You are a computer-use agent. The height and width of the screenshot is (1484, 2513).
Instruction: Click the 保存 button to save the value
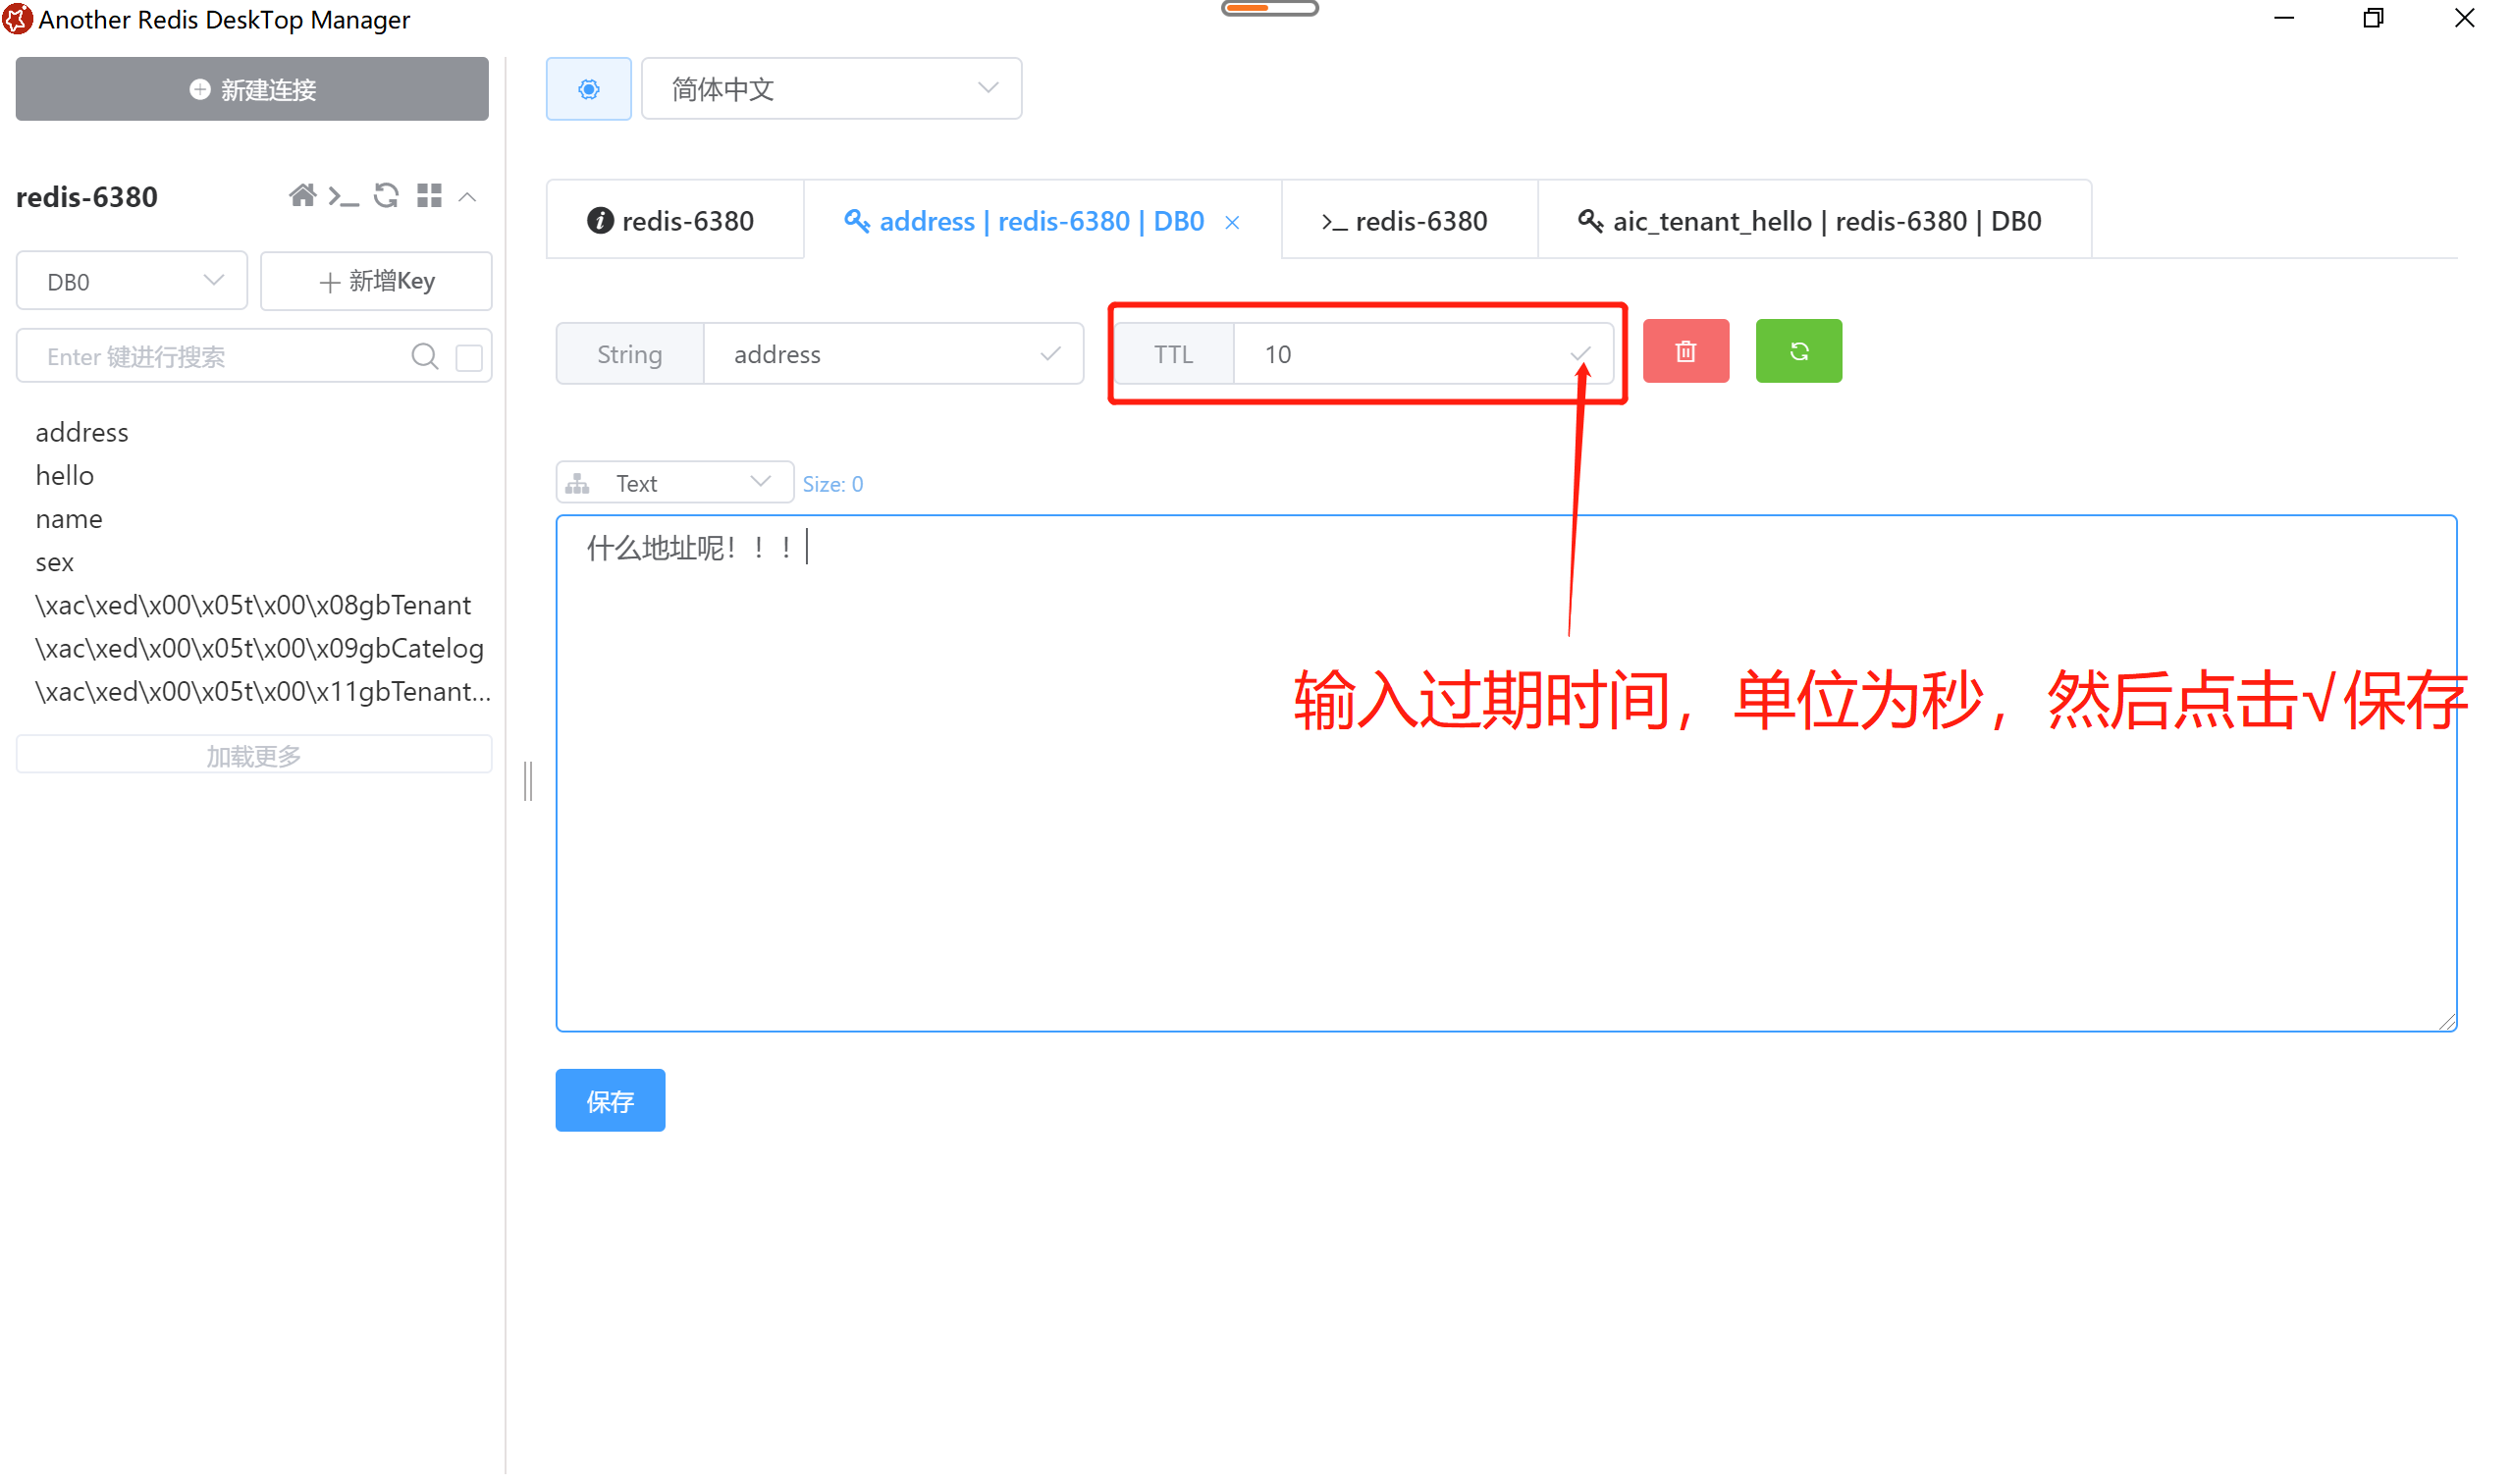click(609, 1100)
